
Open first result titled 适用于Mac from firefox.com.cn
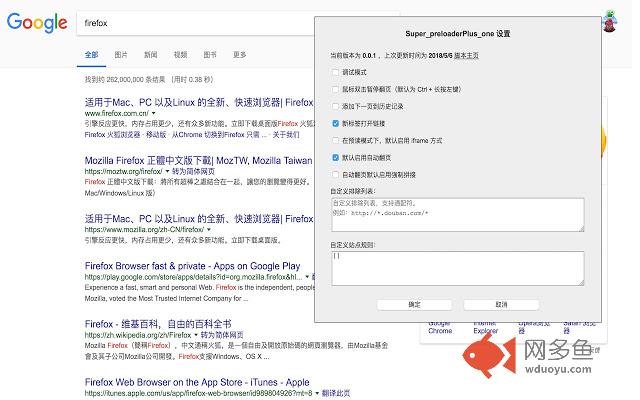click(x=199, y=102)
